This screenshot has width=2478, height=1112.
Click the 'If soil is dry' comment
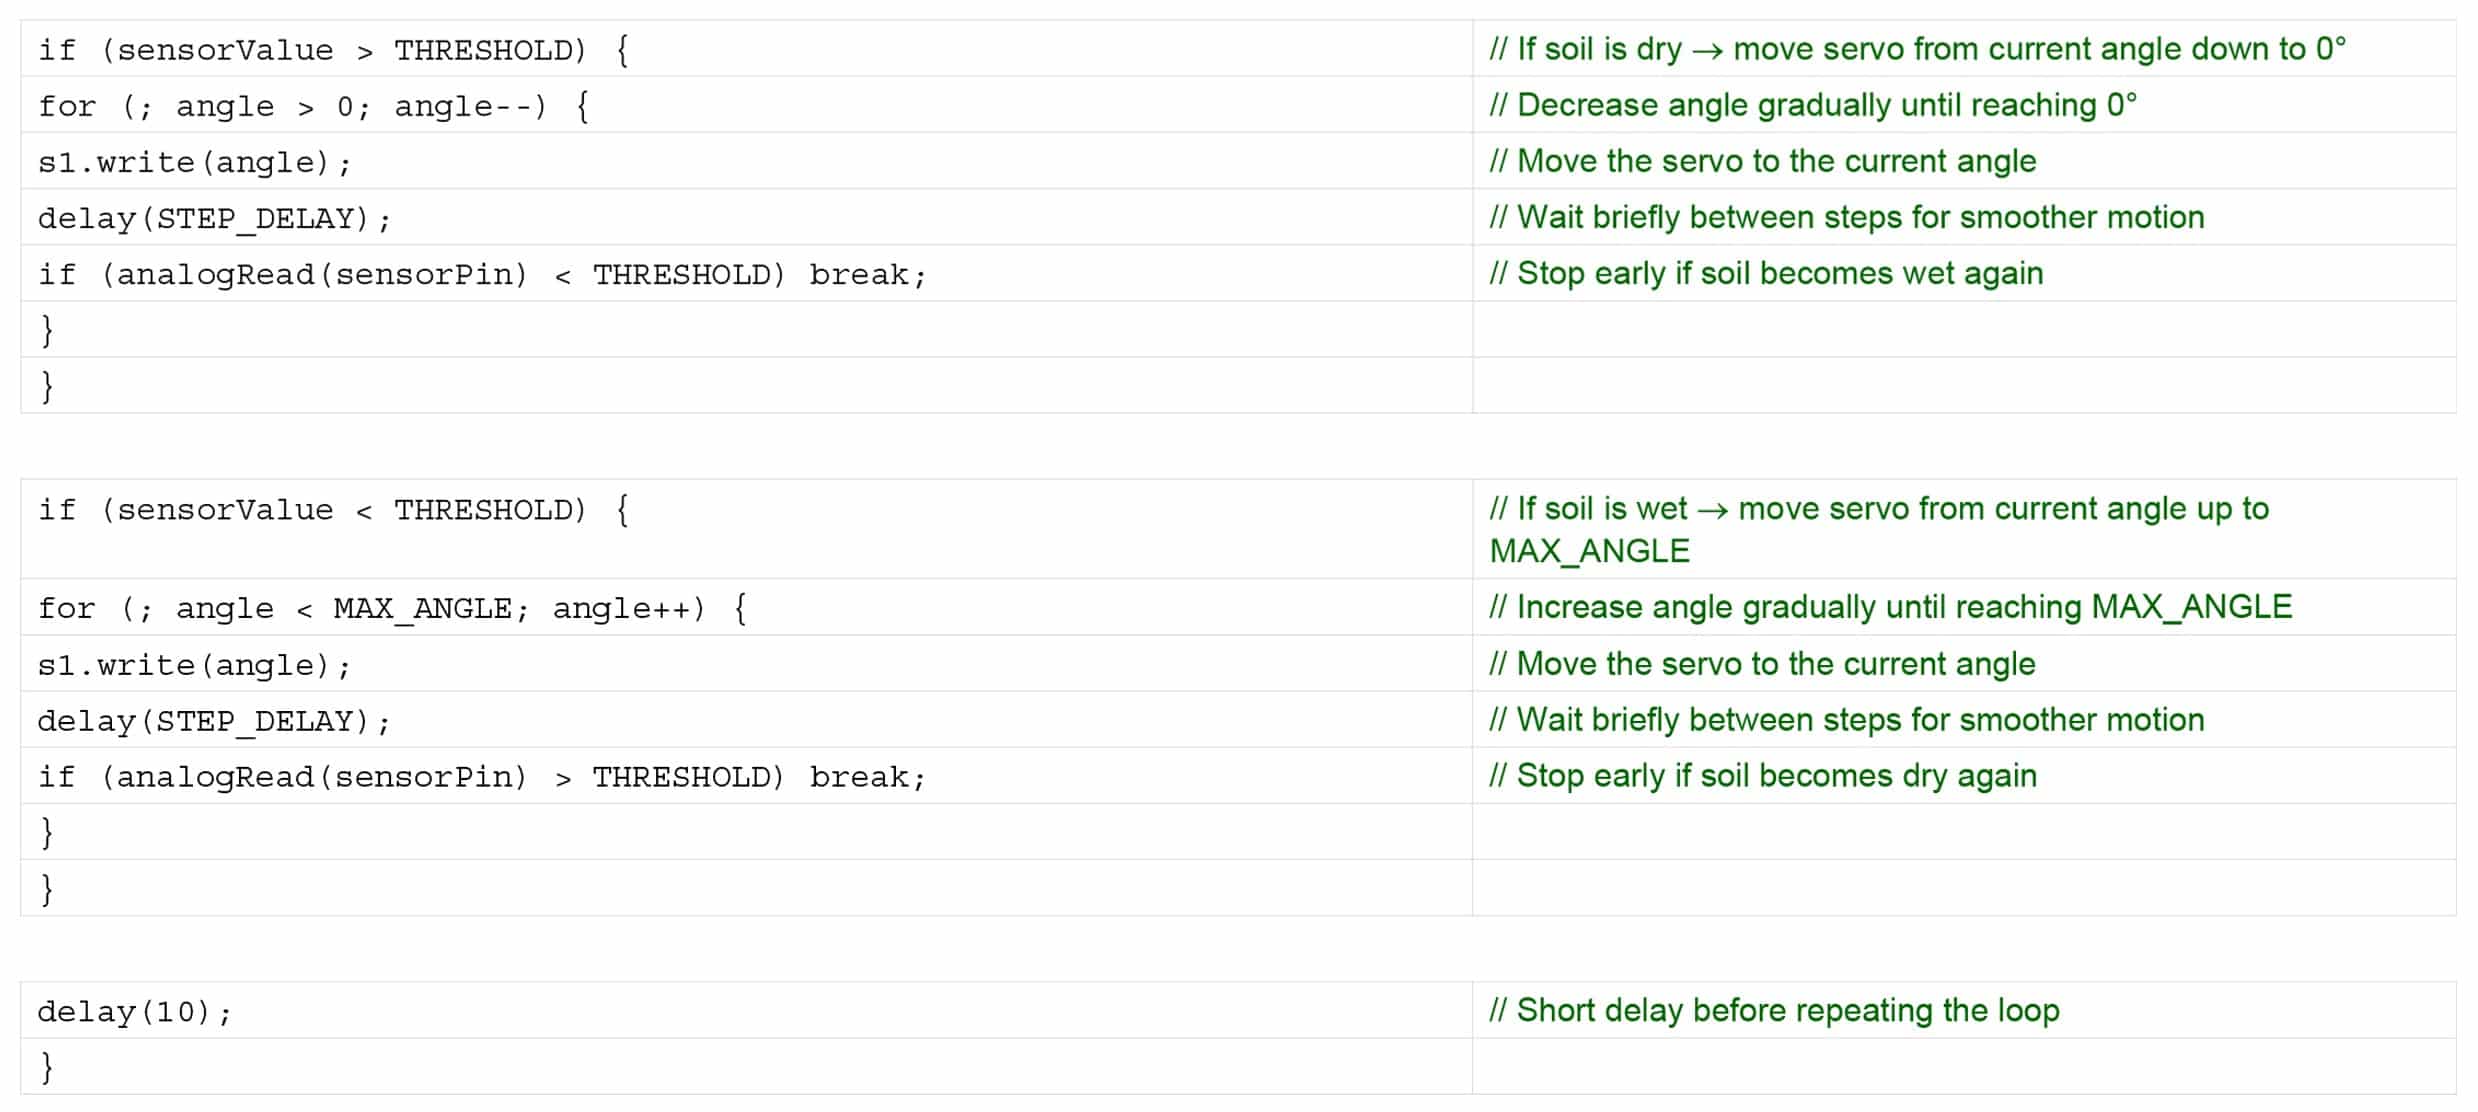coord(1916,49)
